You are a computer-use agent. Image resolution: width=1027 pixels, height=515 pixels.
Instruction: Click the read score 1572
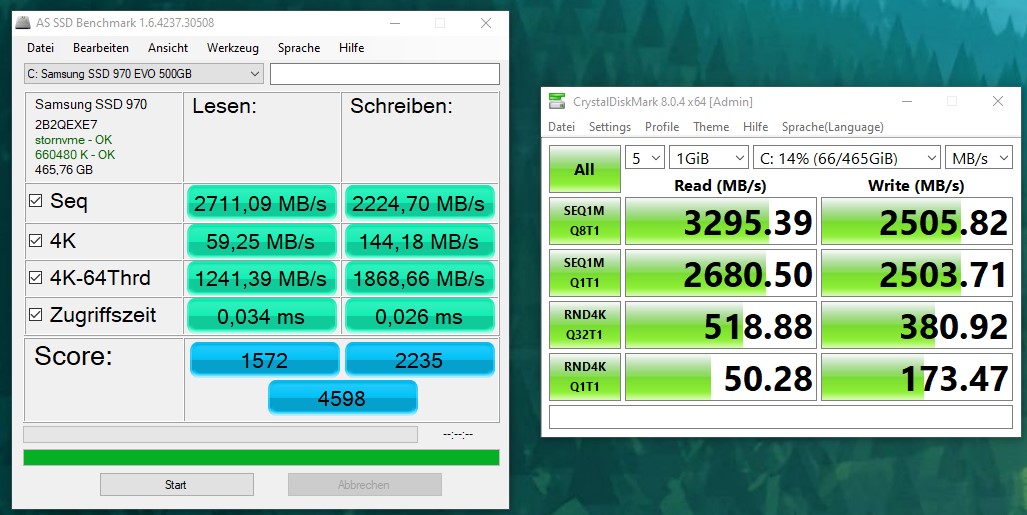265,360
